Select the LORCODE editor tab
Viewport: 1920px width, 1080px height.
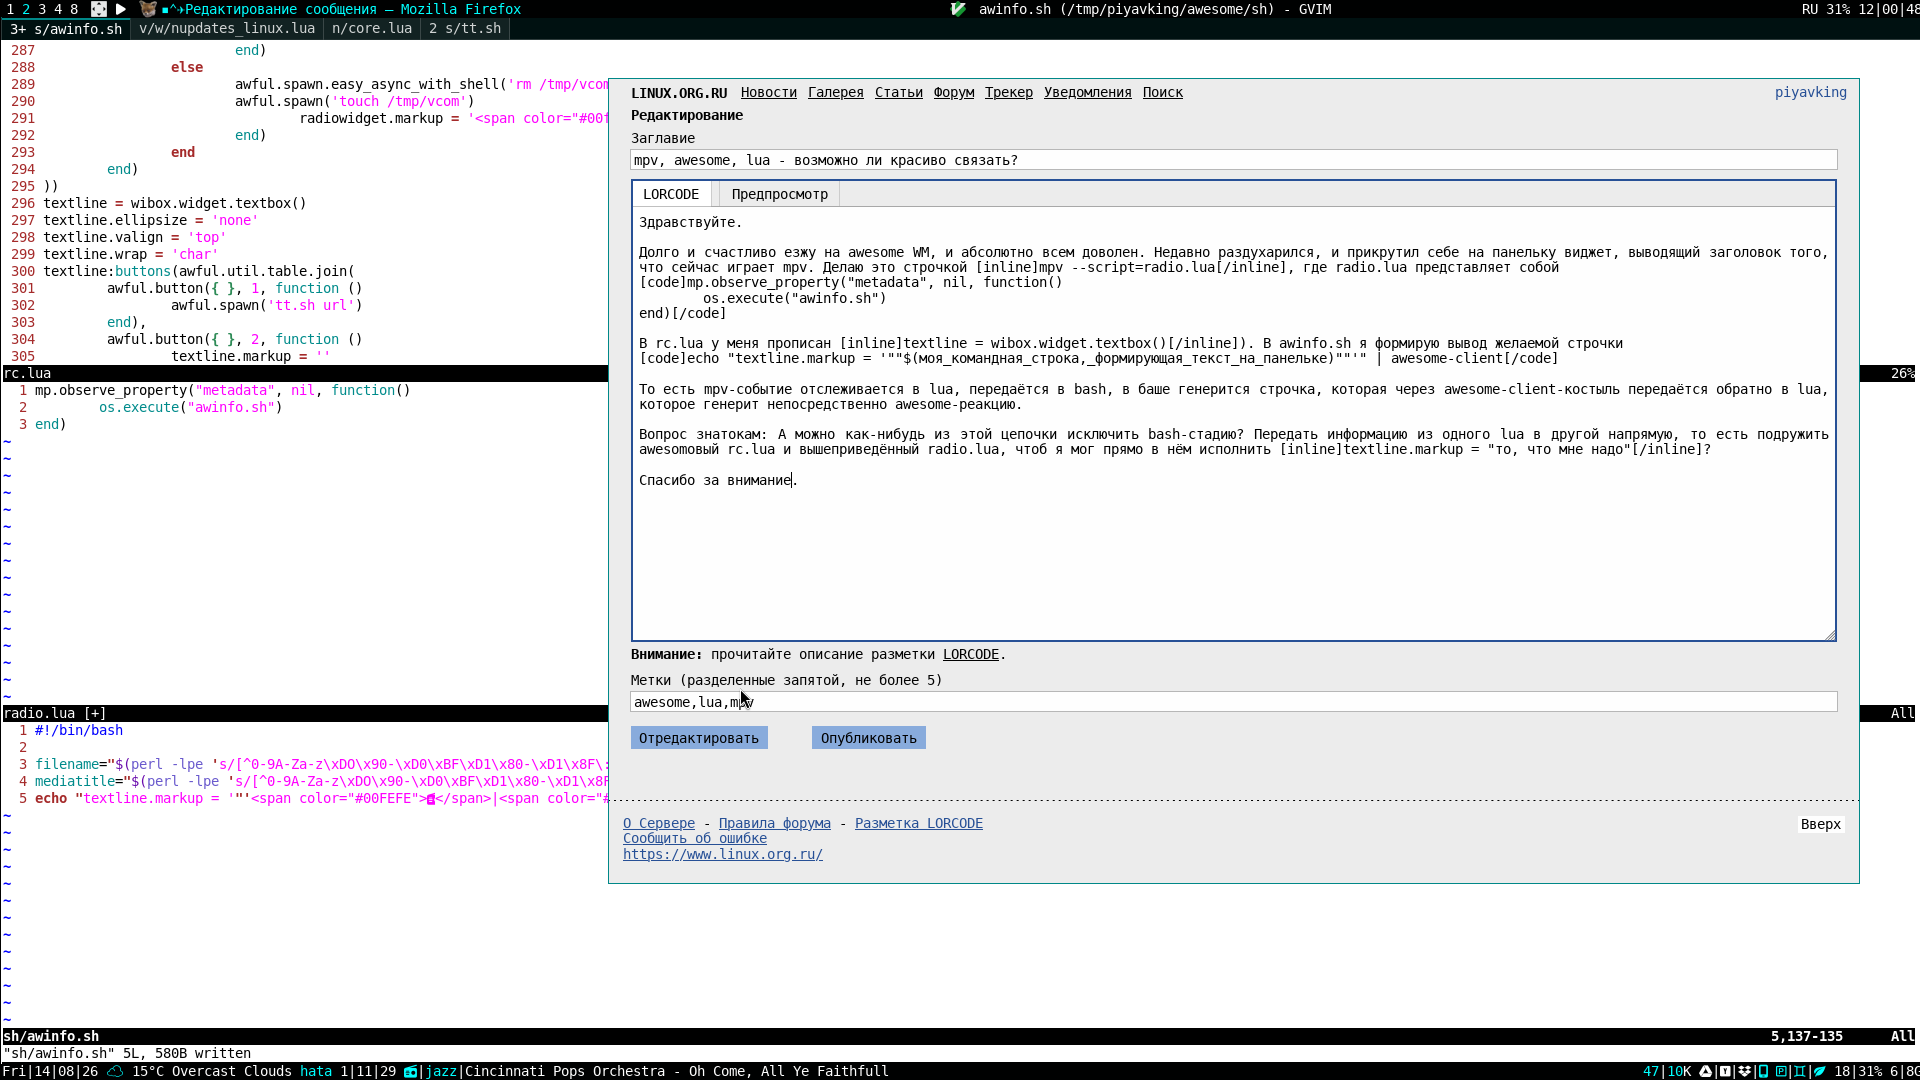[671, 194]
